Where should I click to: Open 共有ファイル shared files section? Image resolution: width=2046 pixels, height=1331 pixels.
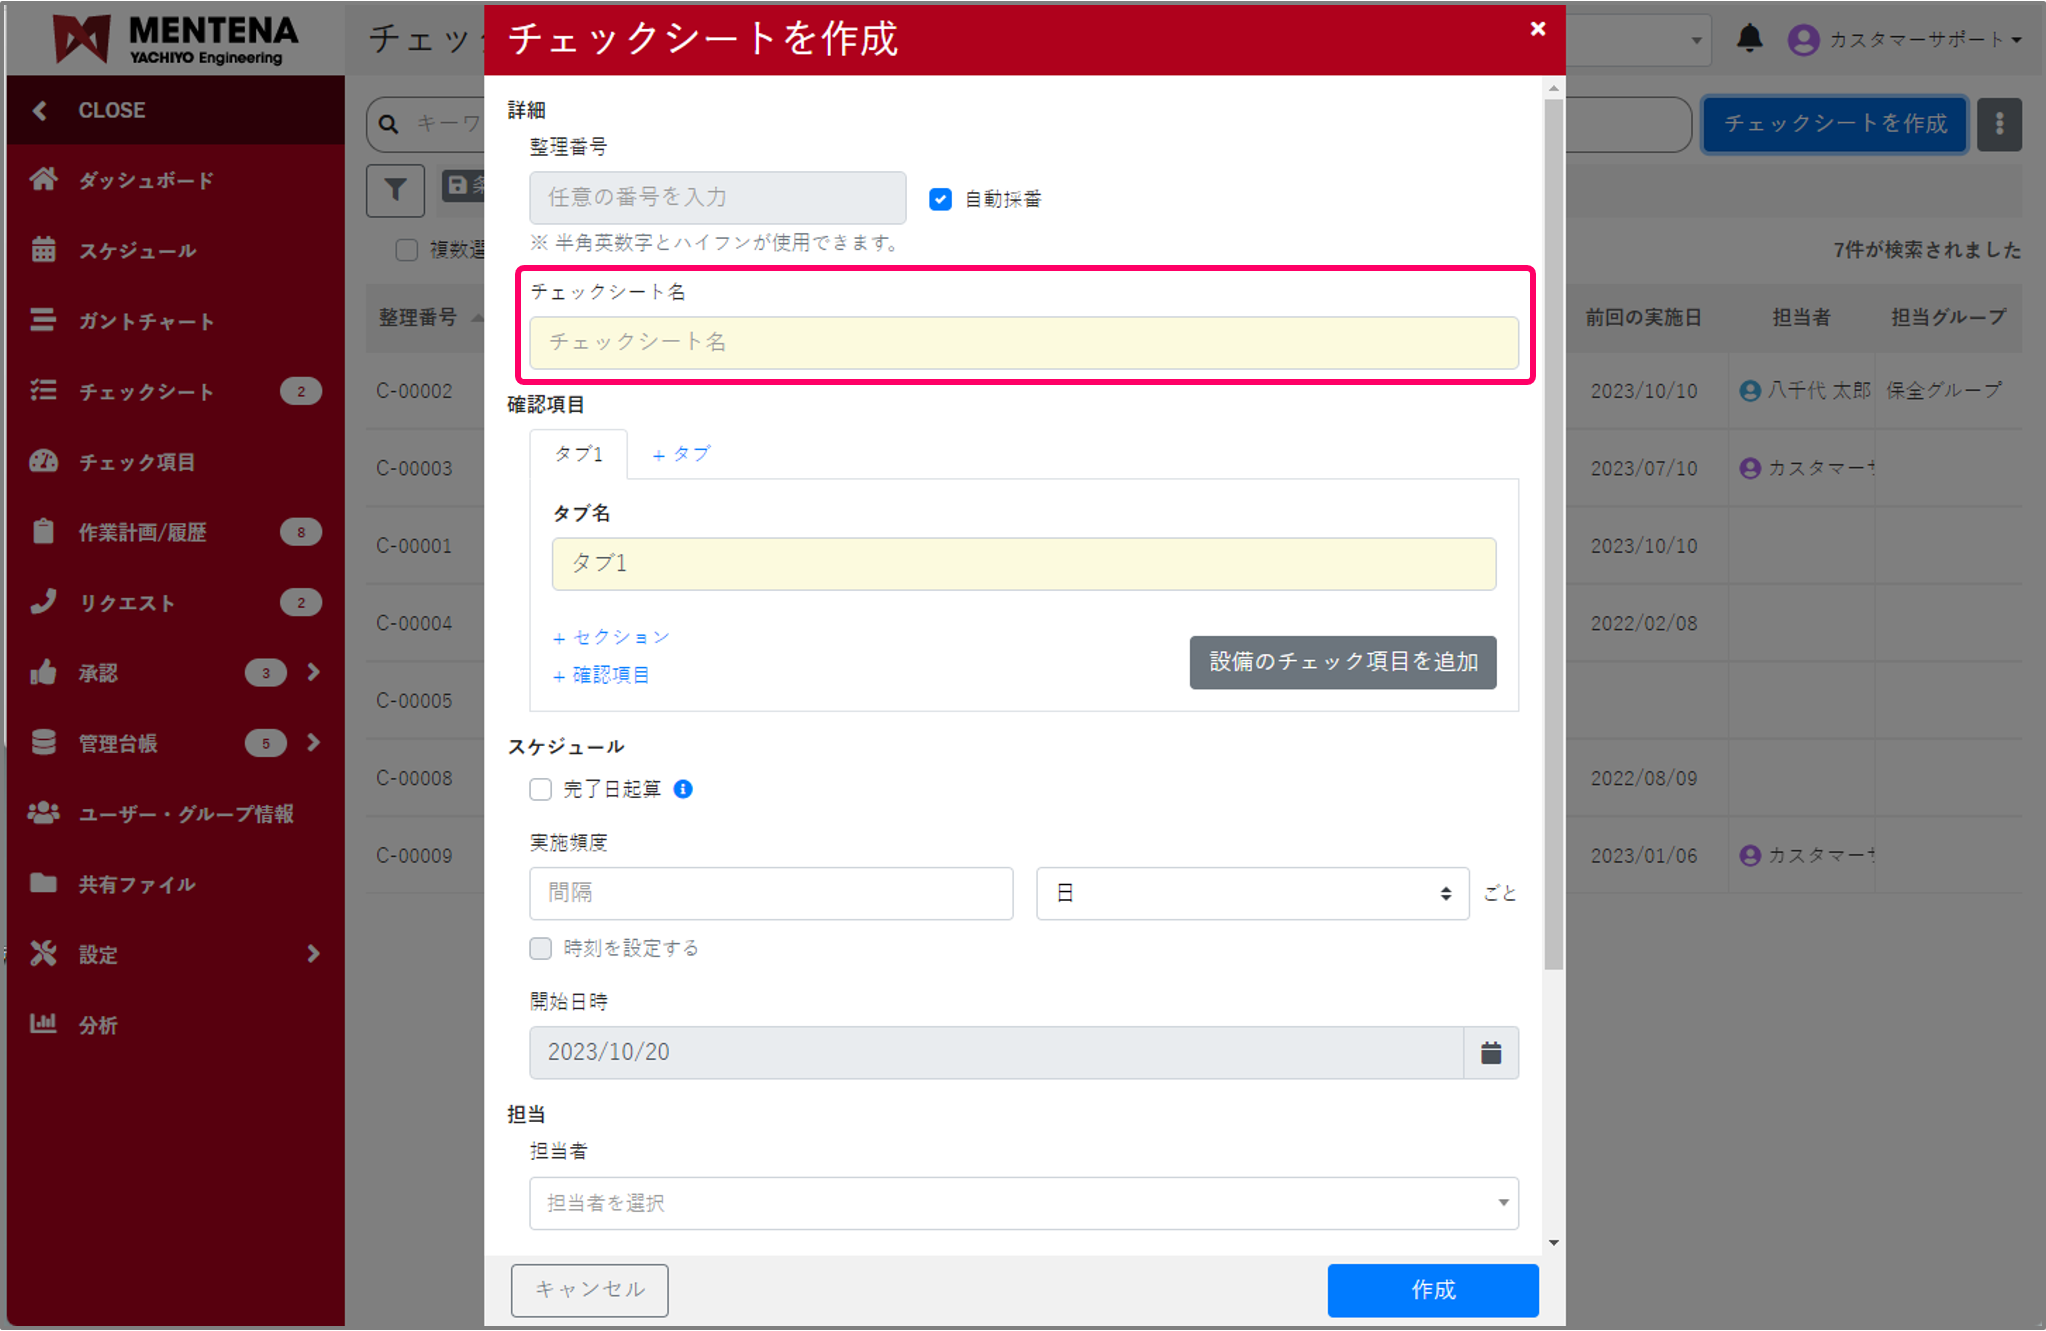(137, 884)
